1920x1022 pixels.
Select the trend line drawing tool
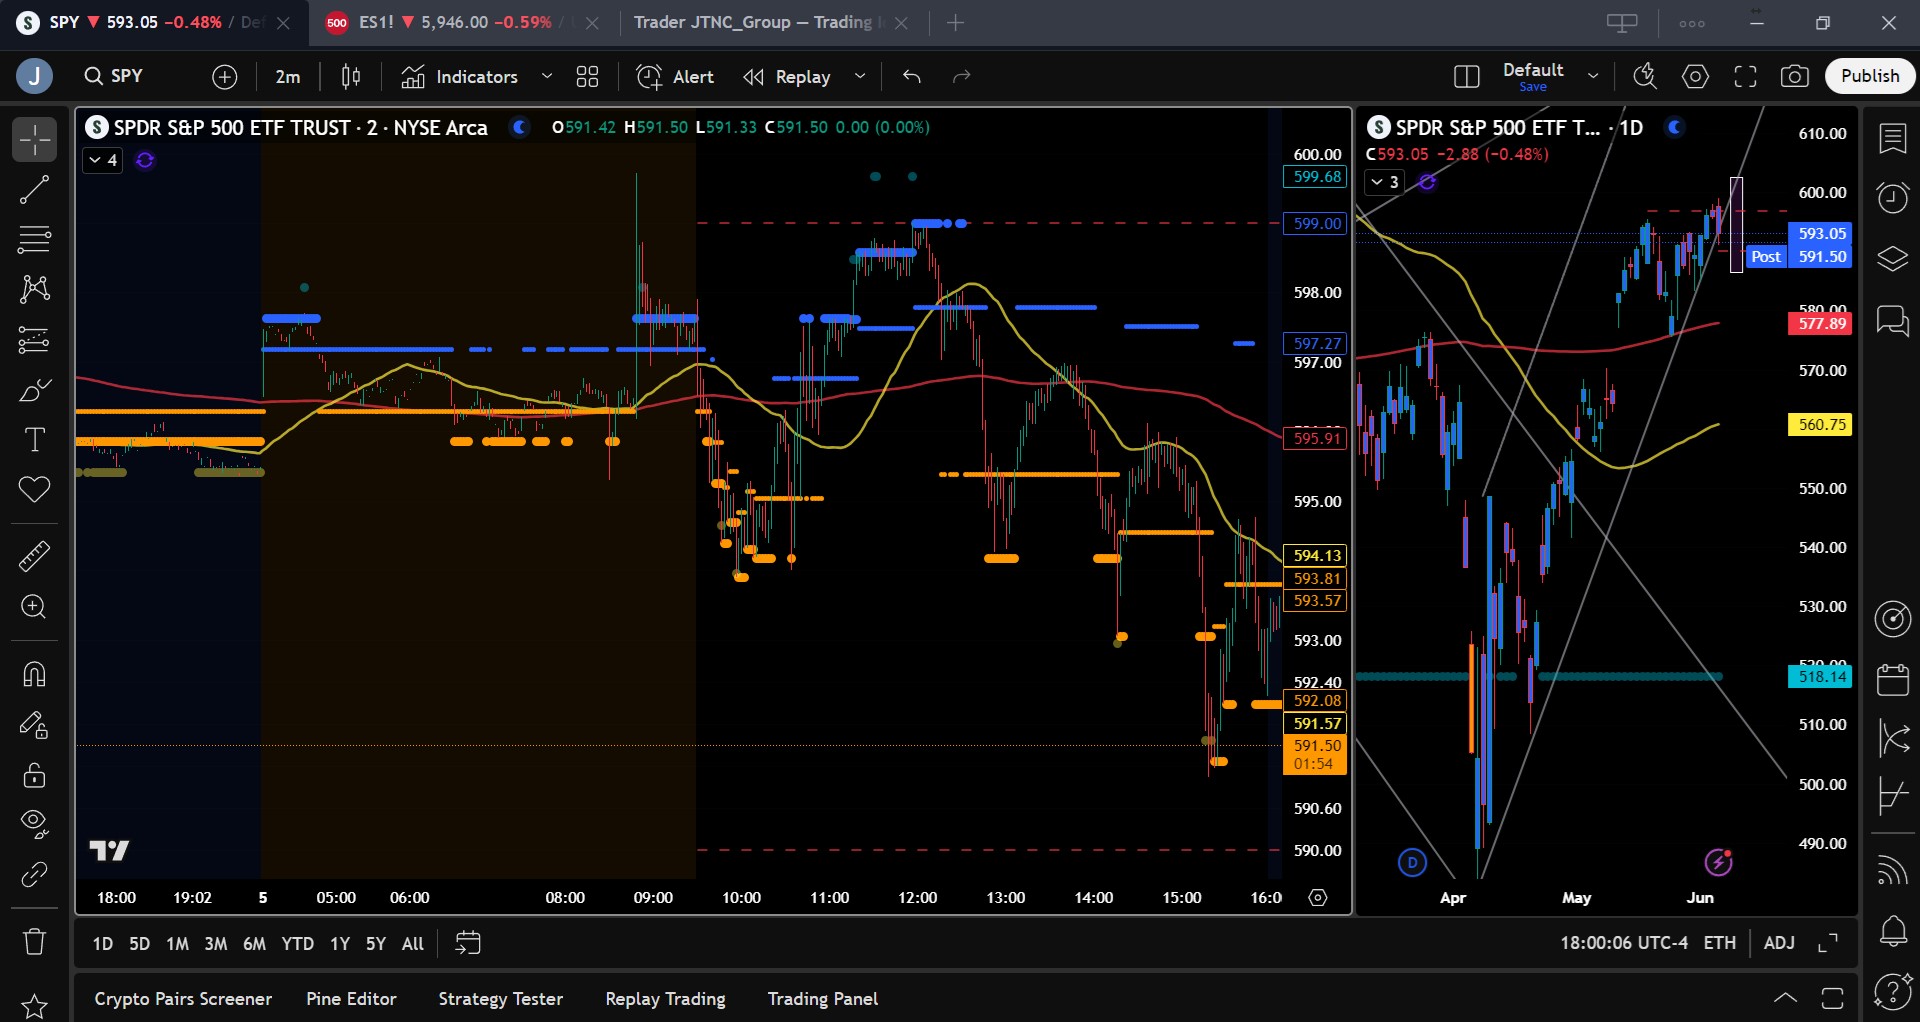(34, 189)
